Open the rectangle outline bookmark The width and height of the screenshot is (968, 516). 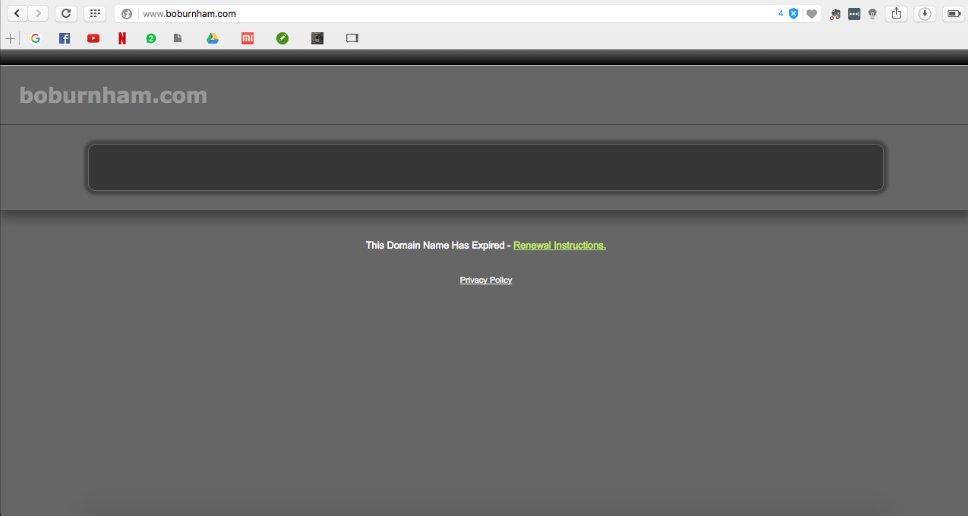[x=352, y=38]
